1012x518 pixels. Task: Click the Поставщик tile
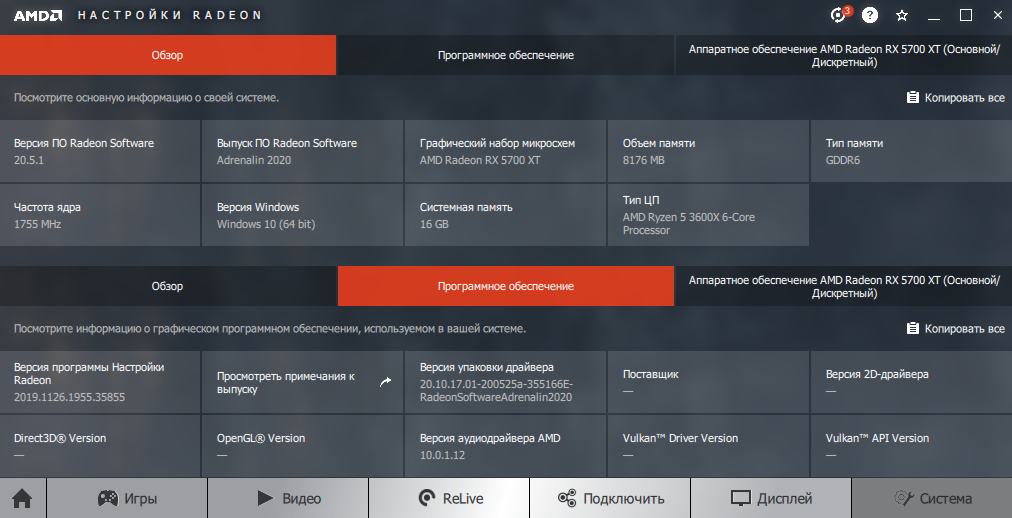click(708, 382)
